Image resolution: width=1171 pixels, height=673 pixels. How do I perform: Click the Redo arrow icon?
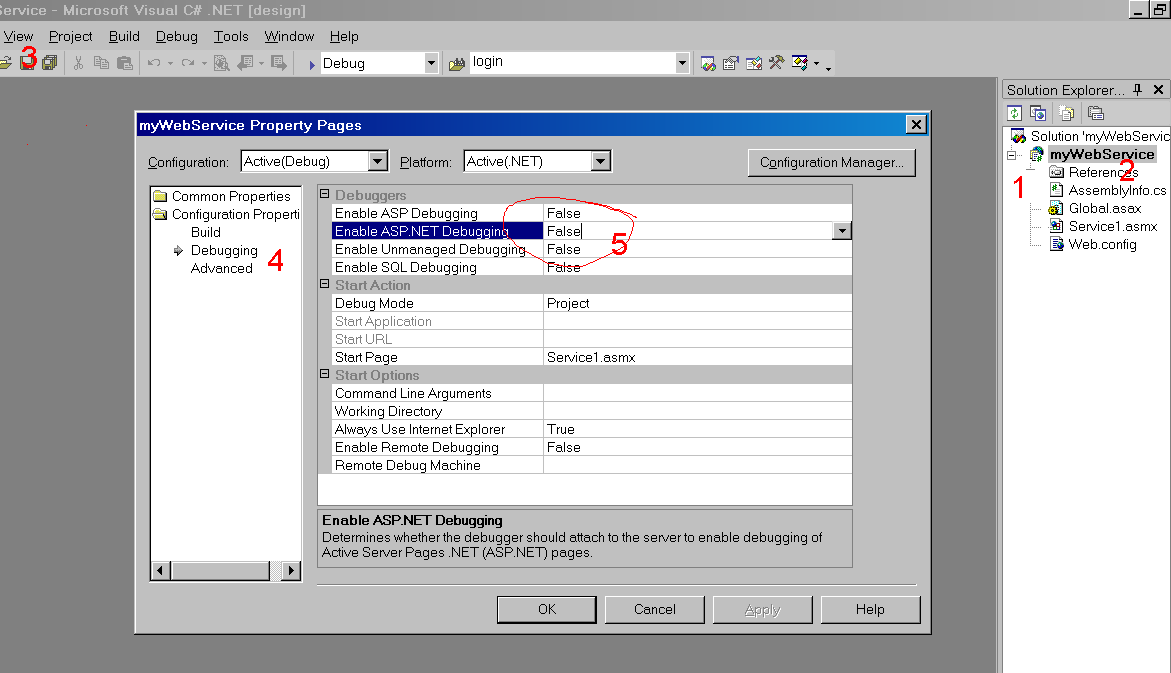(x=187, y=63)
